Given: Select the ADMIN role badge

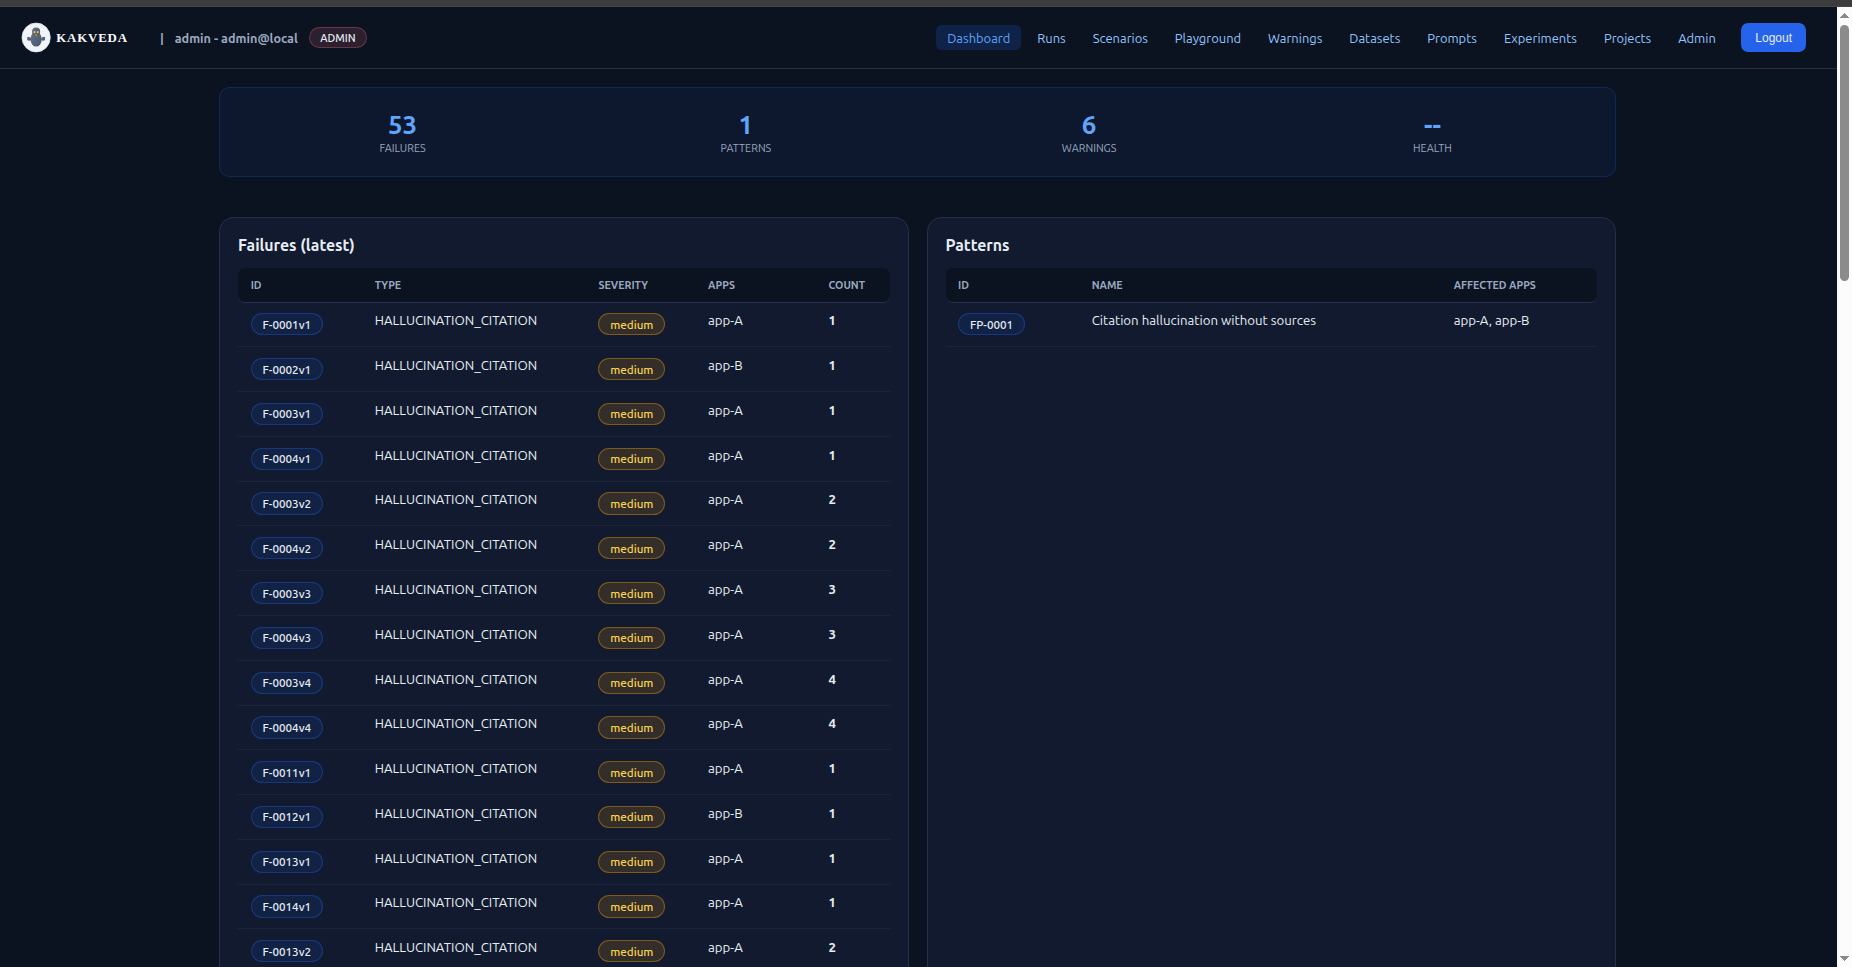Looking at the screenshot, I should [x=337, y=38].
